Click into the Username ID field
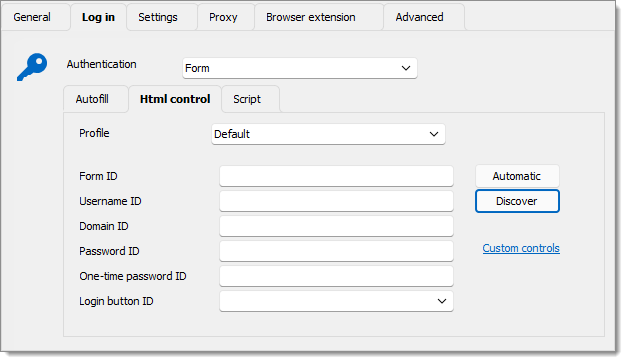 pos(336,201)
